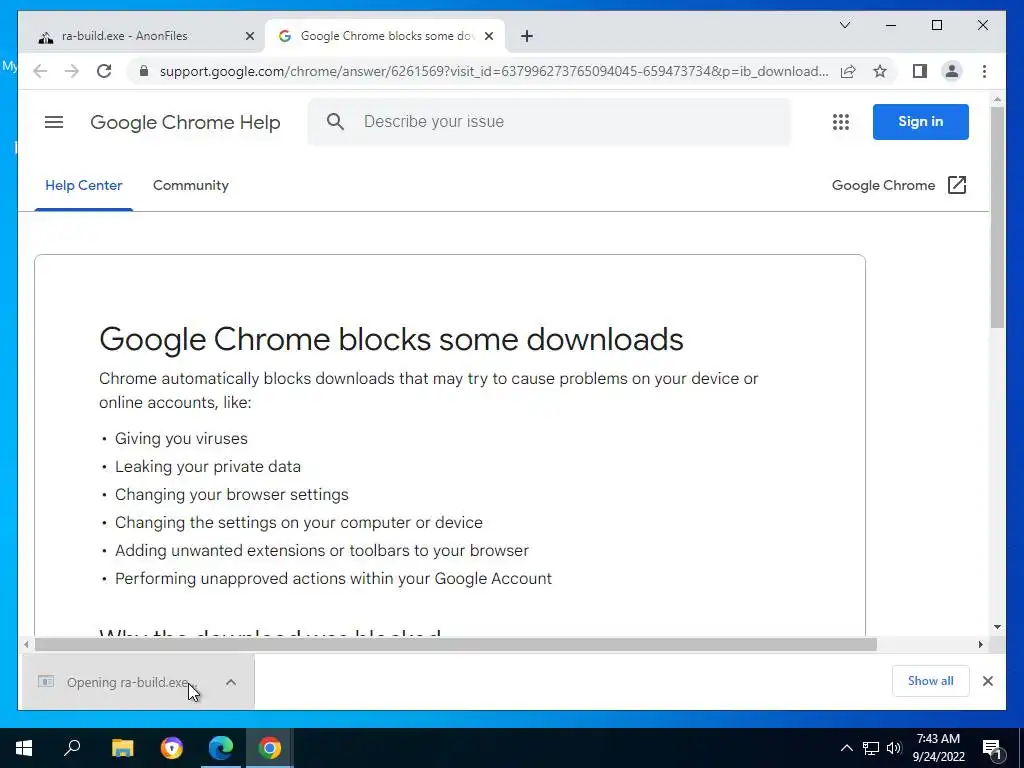
Task: Open File Explorer from taskbar
Action: pyautogui.click(x=122, y=748)
